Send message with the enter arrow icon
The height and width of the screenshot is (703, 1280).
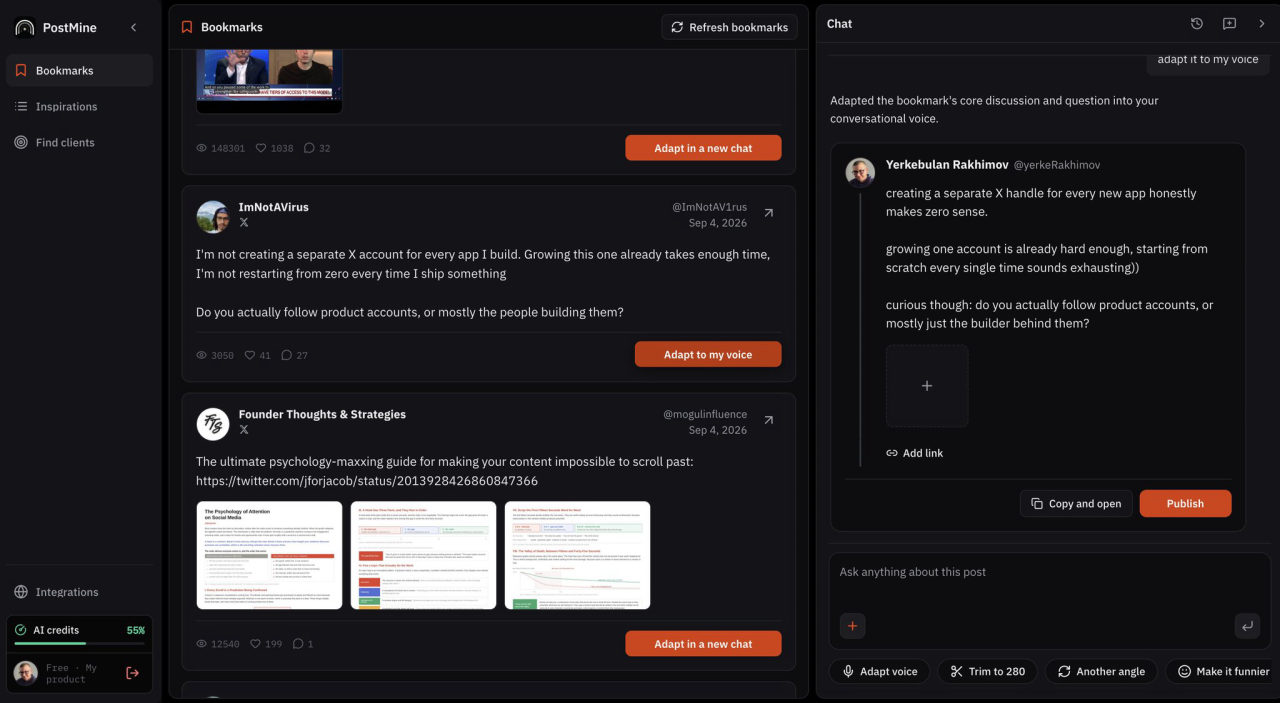[1247, 626]
